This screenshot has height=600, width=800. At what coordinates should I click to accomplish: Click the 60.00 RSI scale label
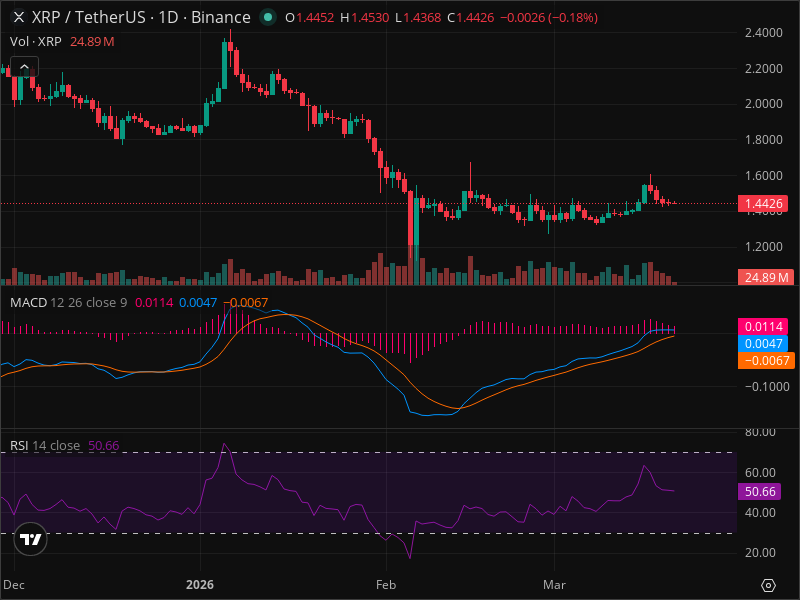760,472
